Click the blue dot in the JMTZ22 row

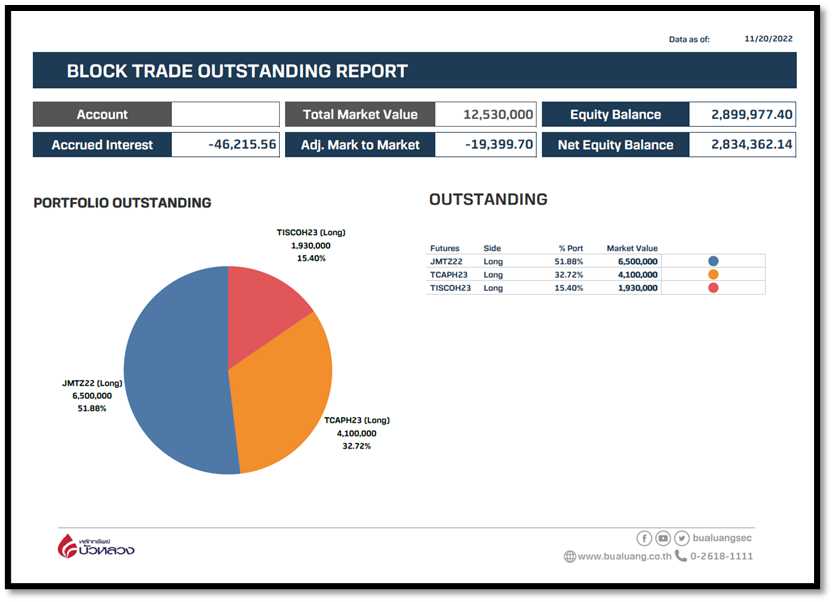[713, 261]
